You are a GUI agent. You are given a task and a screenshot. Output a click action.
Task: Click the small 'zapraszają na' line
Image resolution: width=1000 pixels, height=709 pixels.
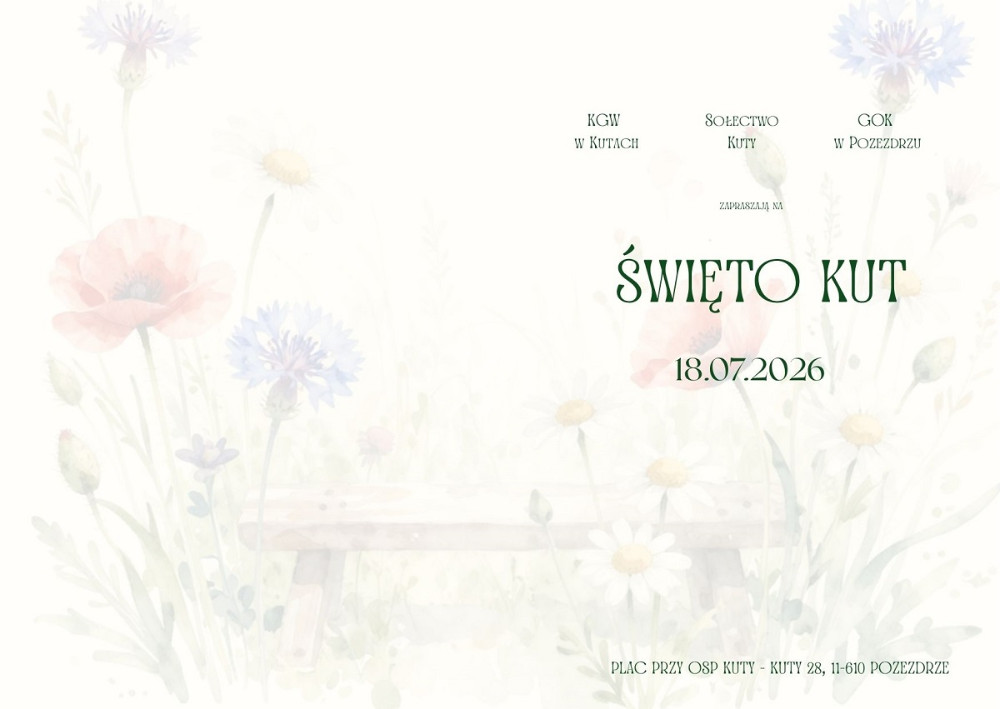point(751,206)
